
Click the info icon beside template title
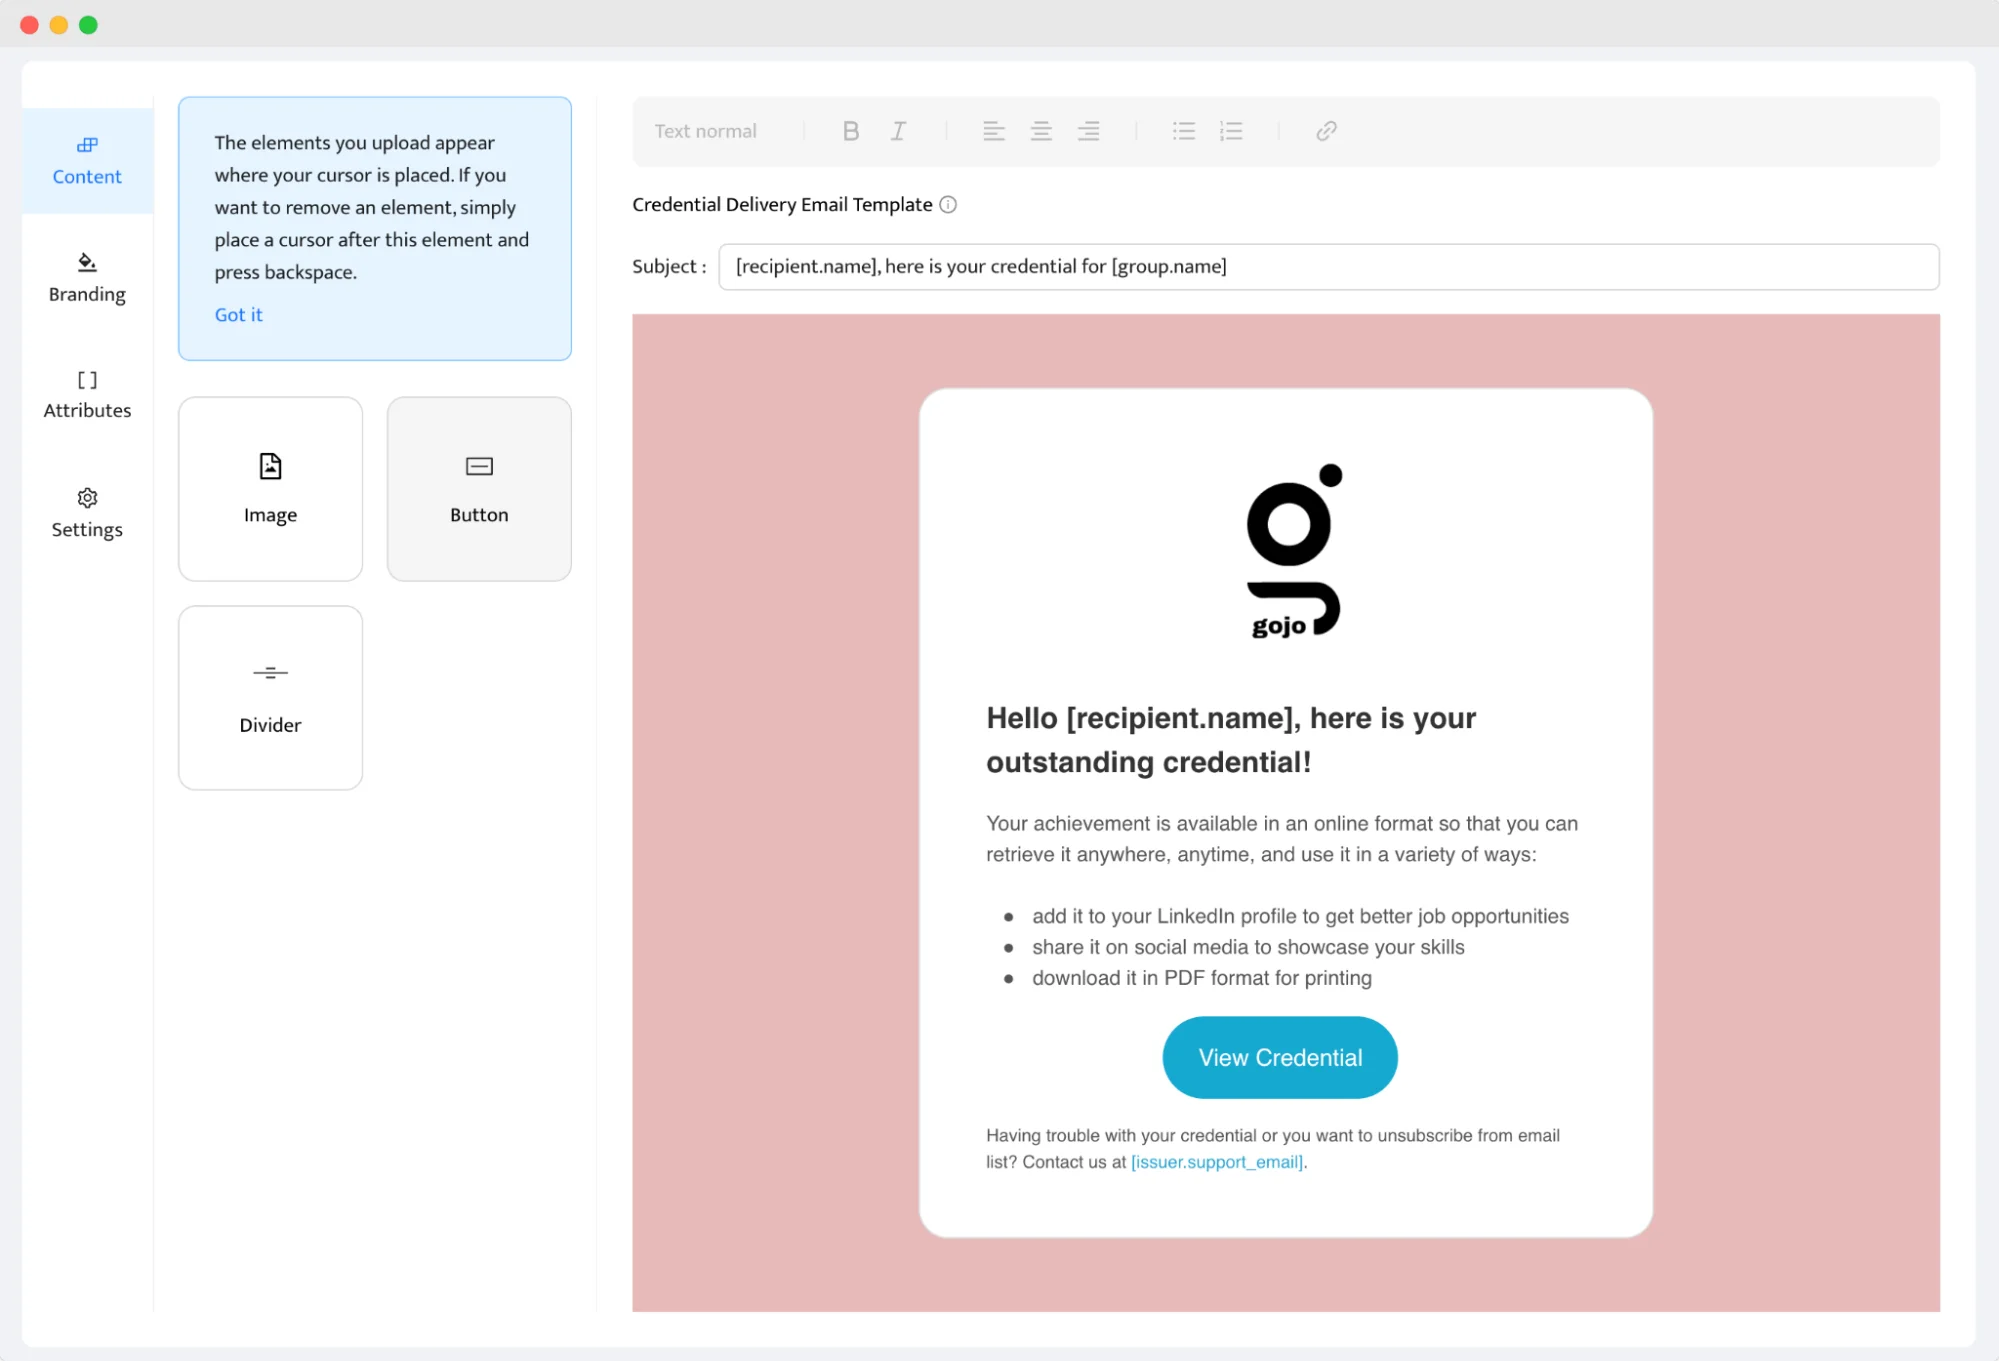click(x=948, y=205)
